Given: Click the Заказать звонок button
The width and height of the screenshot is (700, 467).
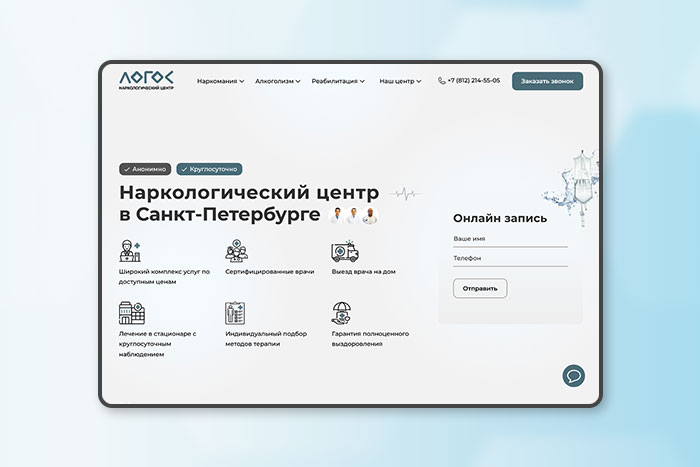Looking at the screenshot, I should pos(547,81).
